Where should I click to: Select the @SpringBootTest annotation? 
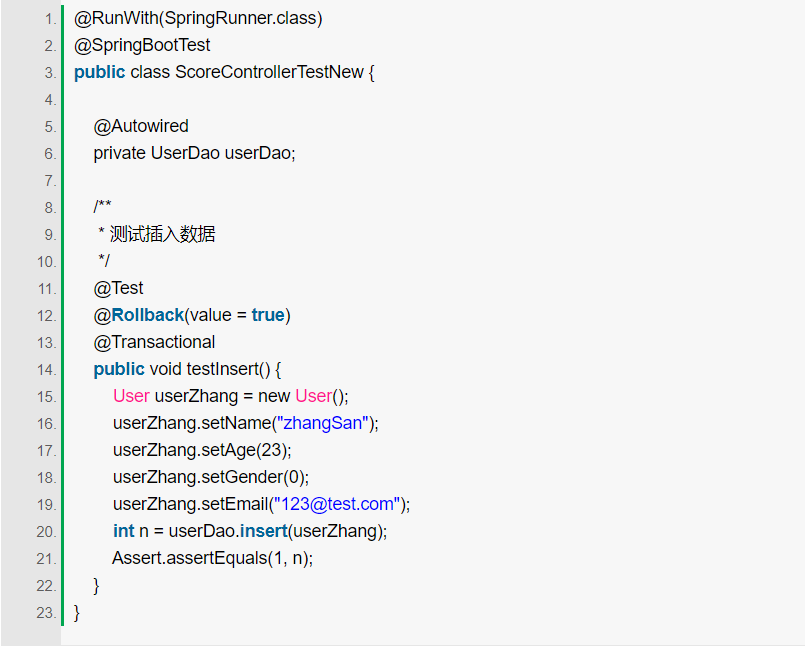142,45
